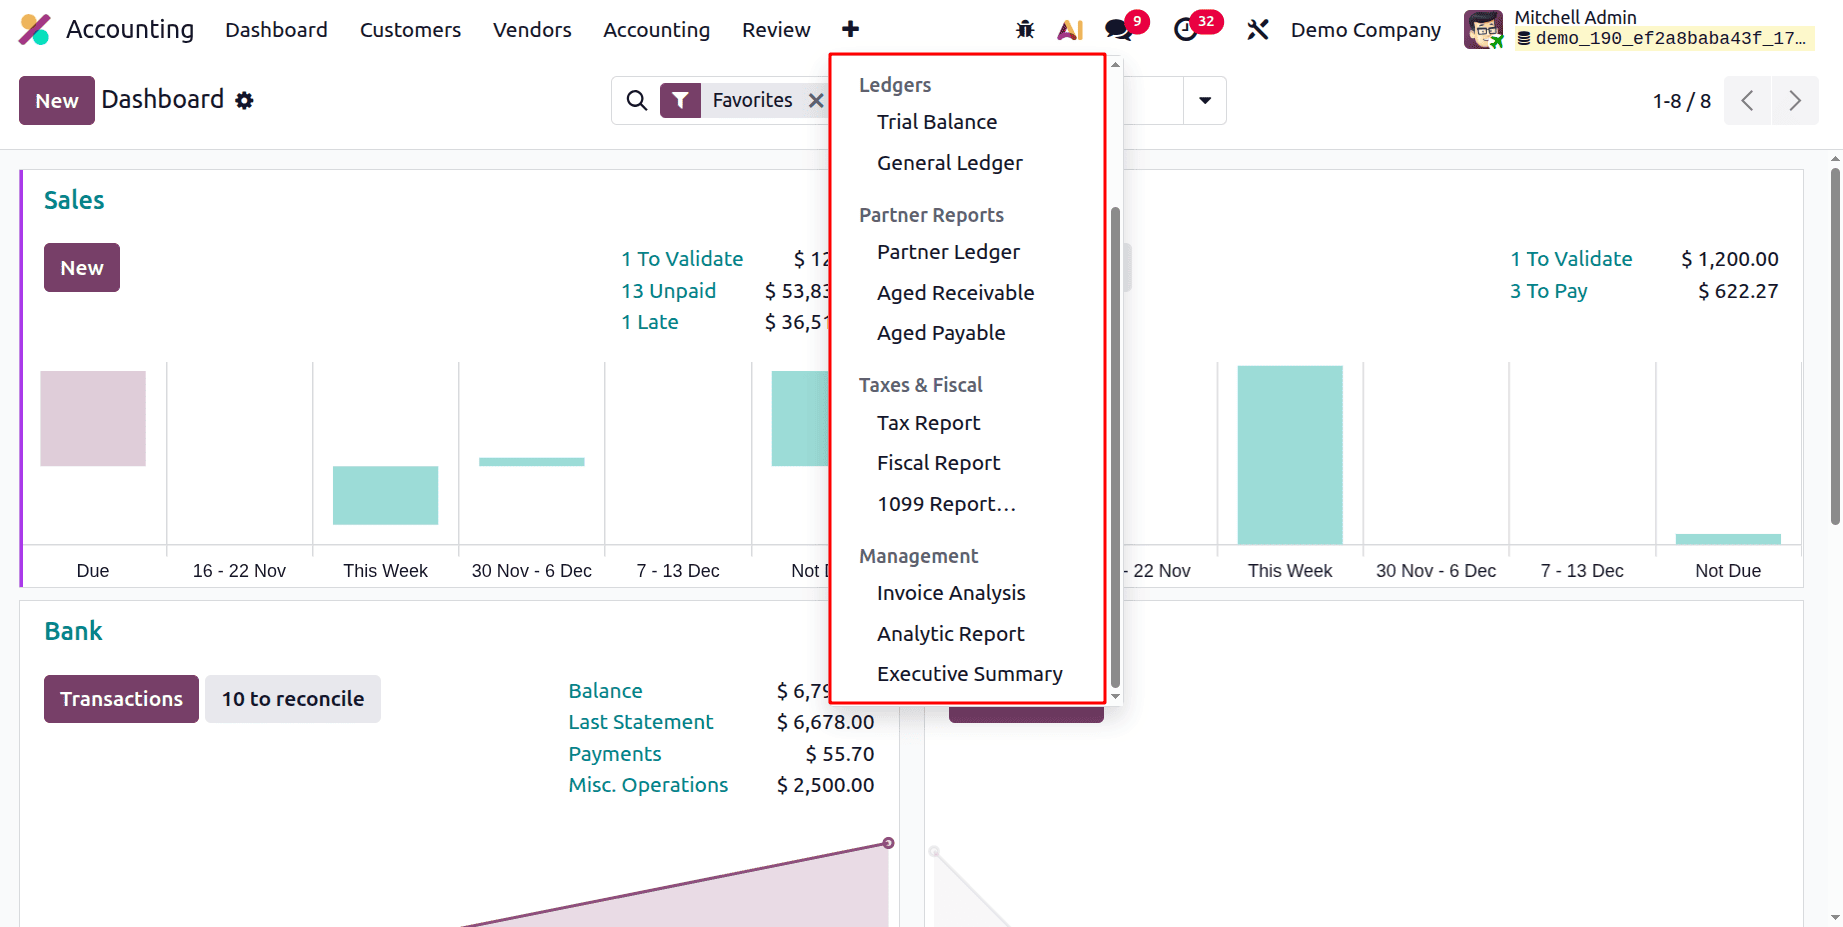Open the activities clock icon
Viewport: 1843px width, 927px height.
[1186, 29]
